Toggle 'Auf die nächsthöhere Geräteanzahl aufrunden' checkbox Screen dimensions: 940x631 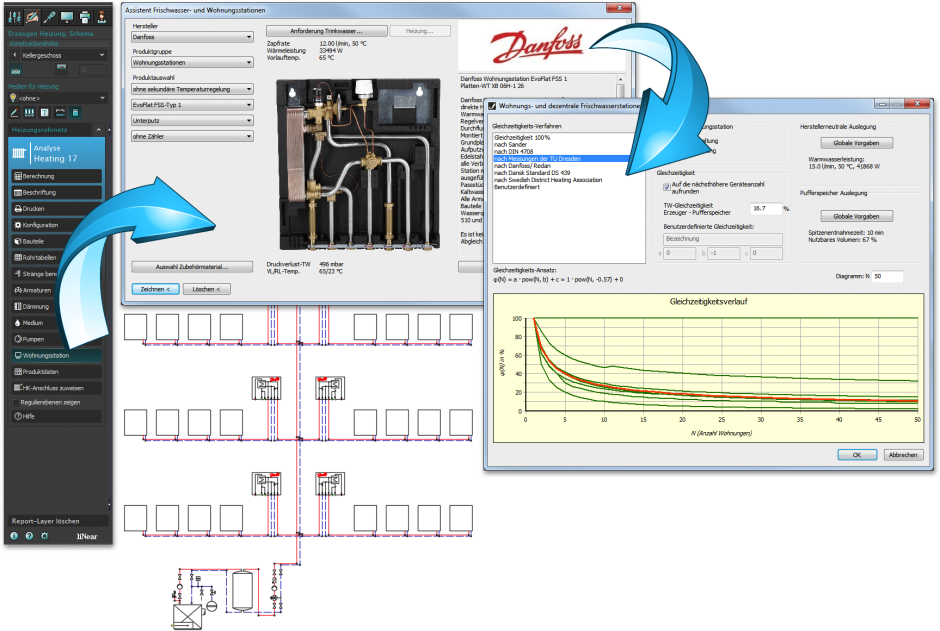(667, 187)
